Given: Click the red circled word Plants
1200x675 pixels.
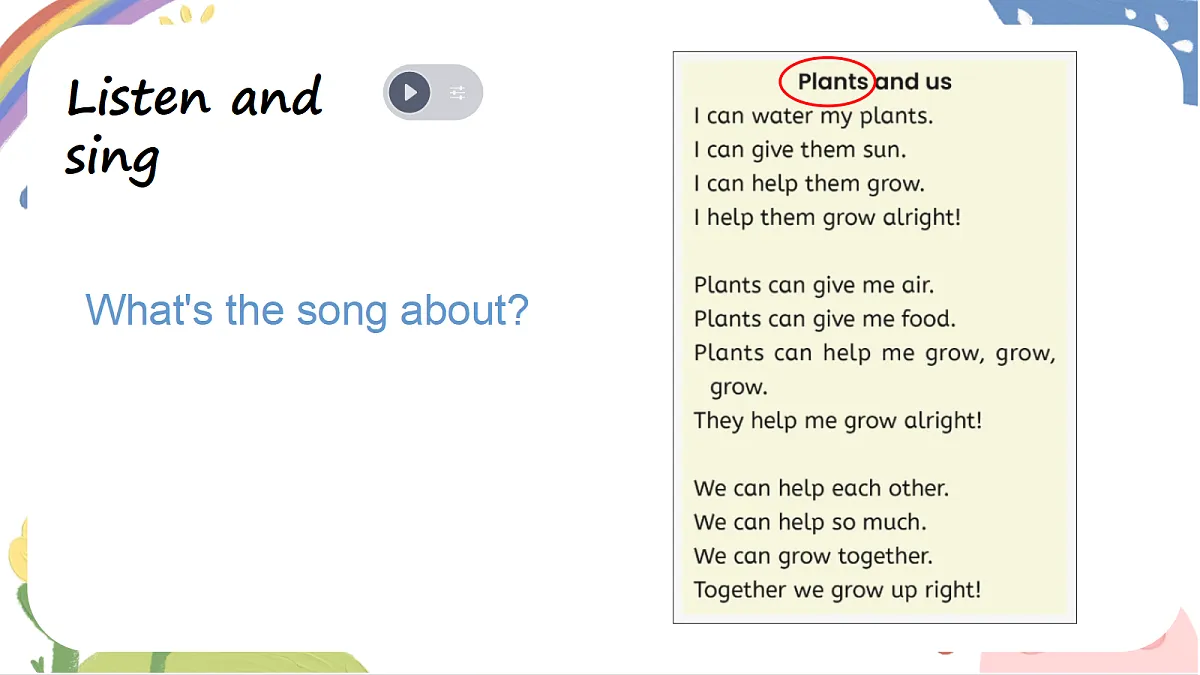Looking at the screenshot, I should point(830,82).
